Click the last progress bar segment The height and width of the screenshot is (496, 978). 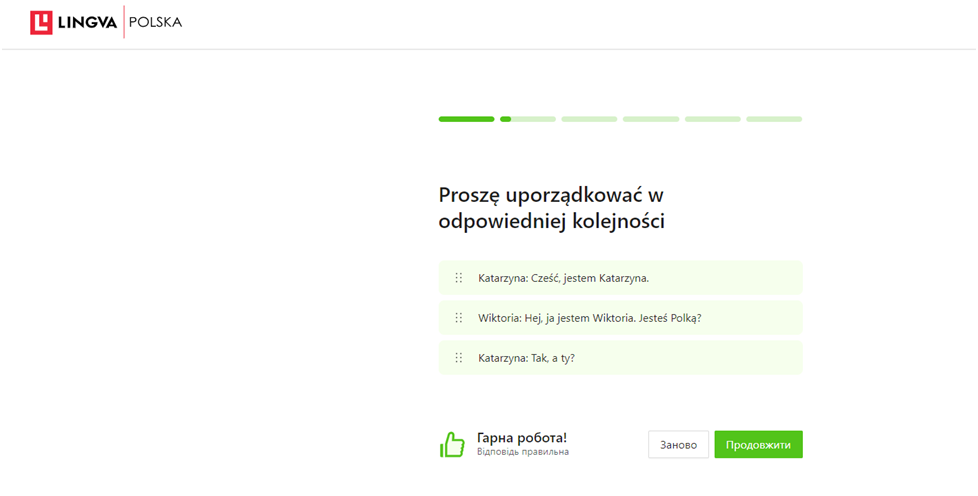click(774, 119)
